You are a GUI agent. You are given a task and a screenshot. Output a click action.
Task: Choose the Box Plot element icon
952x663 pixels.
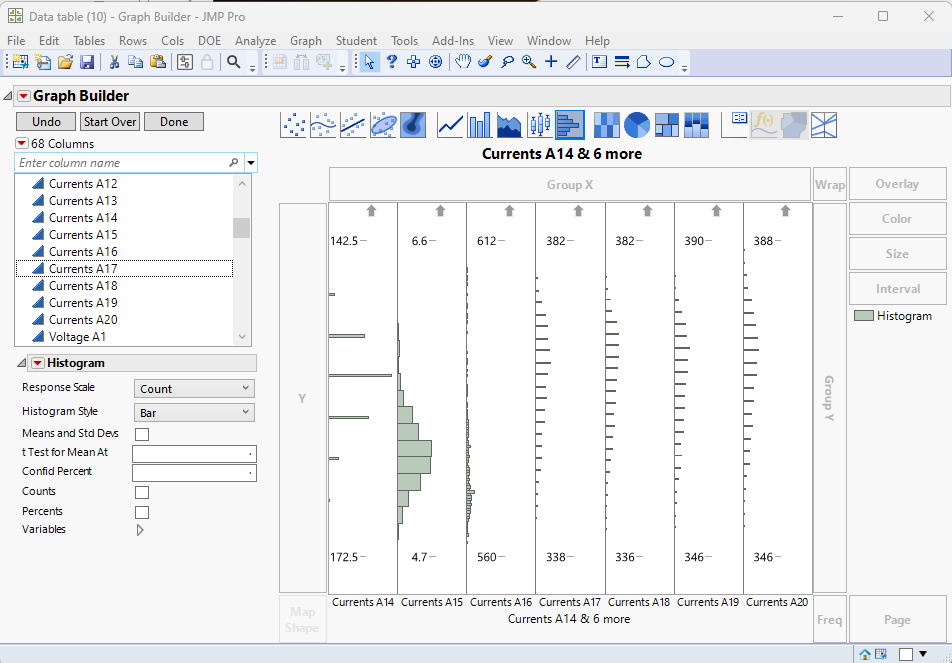(x=540, y=125)
